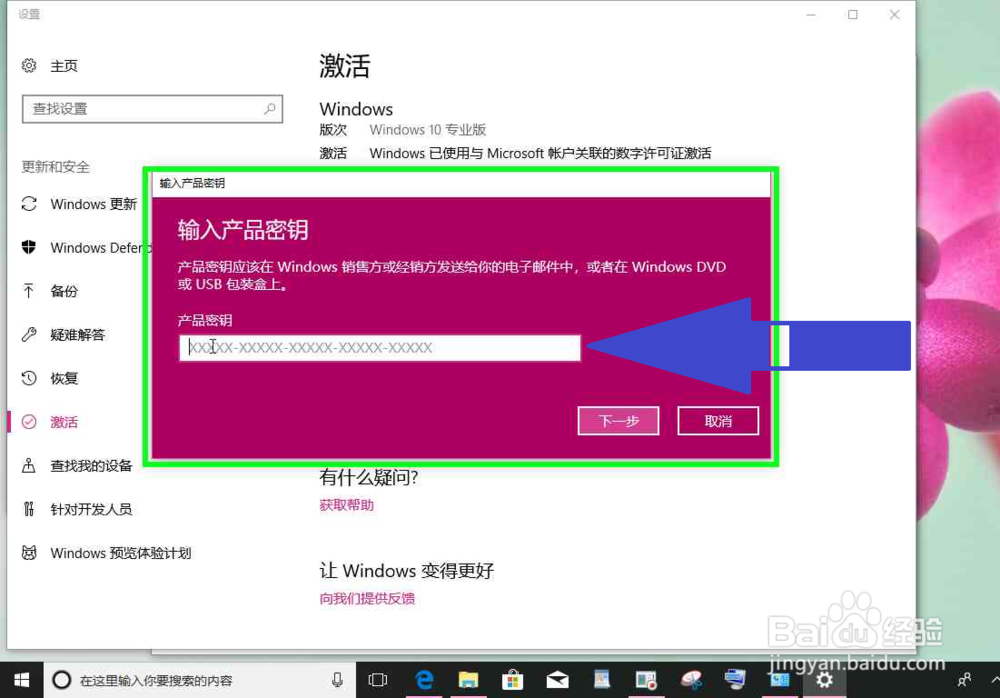Click the Task View taskbar button
The width and height of the screenshot is (1000, 698).
click(377, 679)
